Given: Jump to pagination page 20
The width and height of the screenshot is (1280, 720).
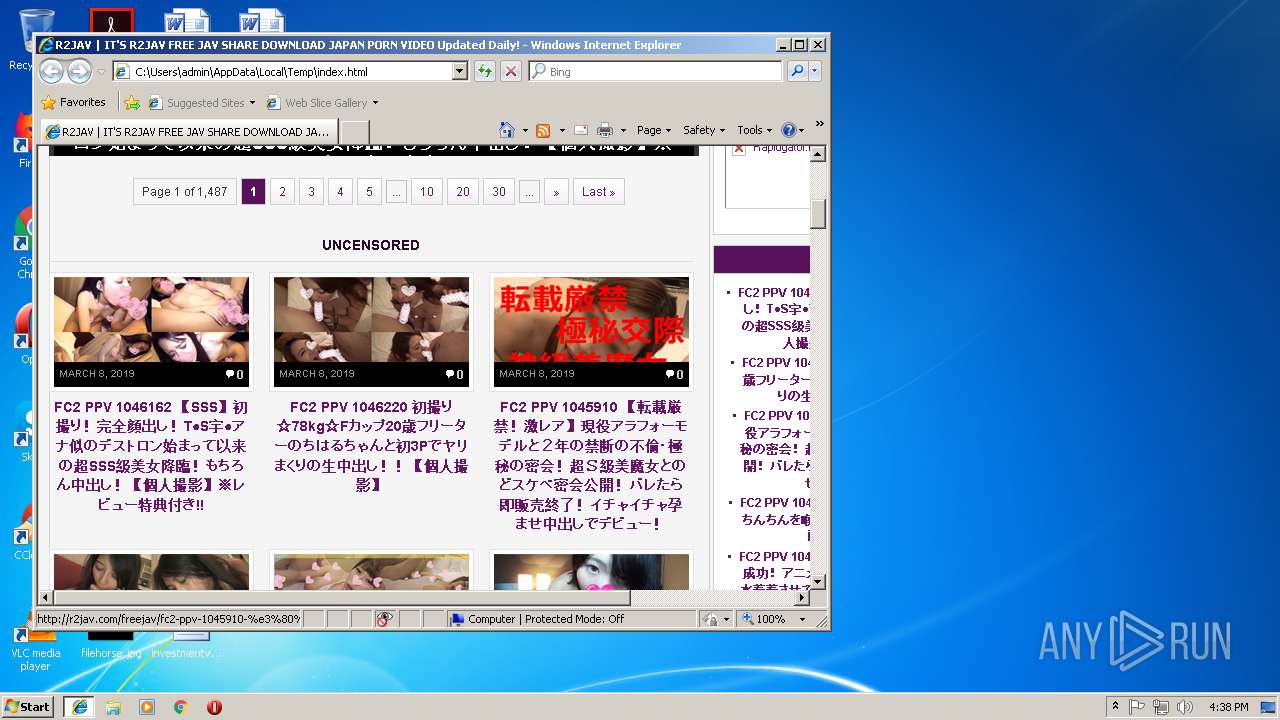Looking at the screenshot, I should pyautogui.click(x=462, y=192).
